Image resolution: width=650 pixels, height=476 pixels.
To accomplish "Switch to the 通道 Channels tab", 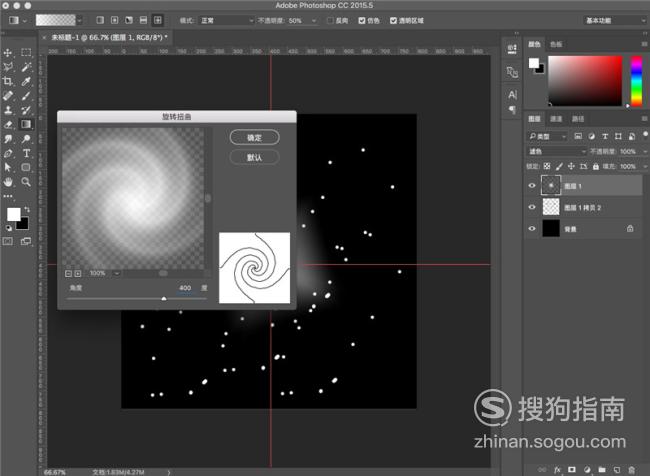I will [556, 119].
